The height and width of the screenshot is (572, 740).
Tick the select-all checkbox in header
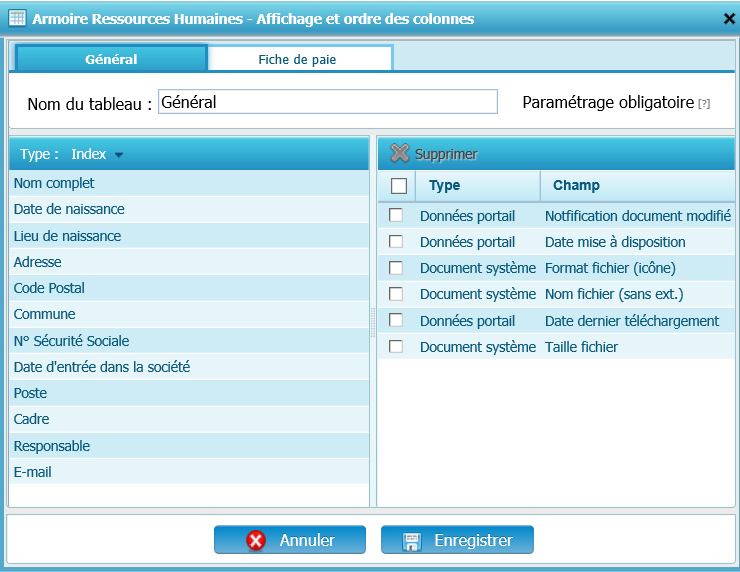(x=399, y=186)
